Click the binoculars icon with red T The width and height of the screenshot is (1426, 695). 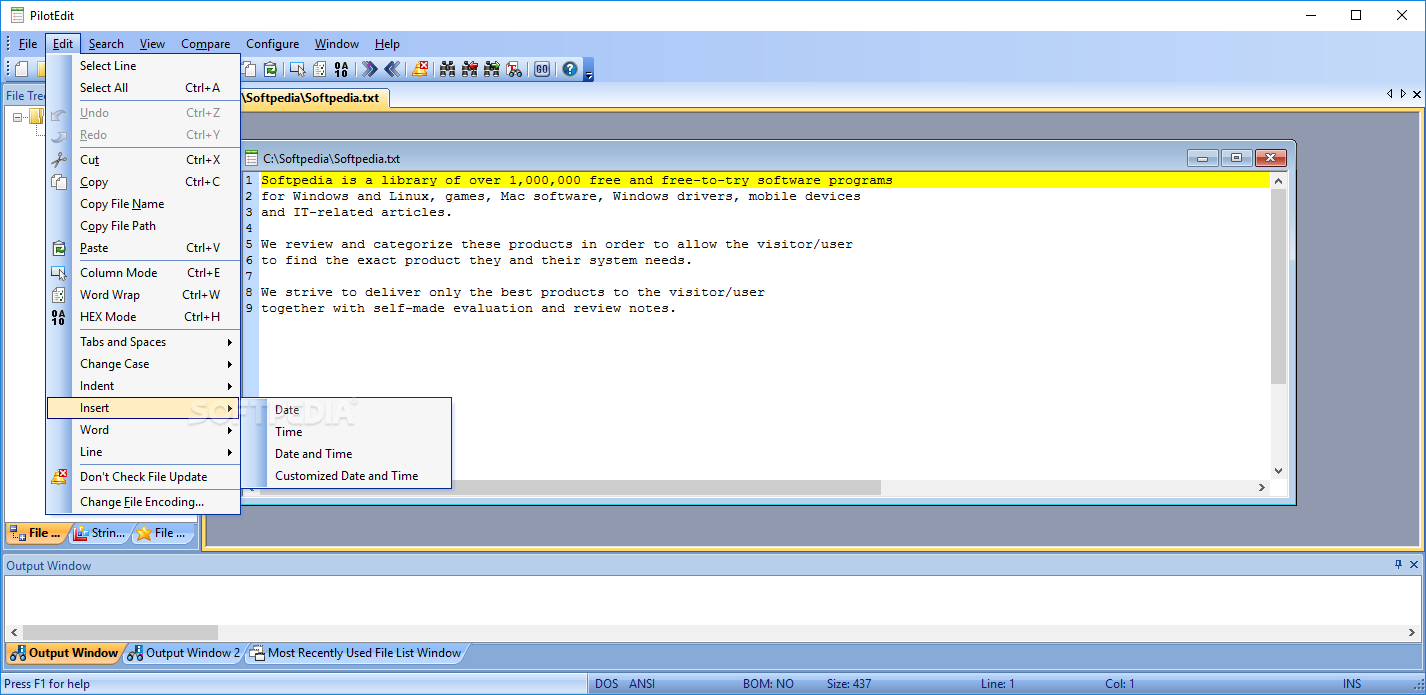point(514,69)
